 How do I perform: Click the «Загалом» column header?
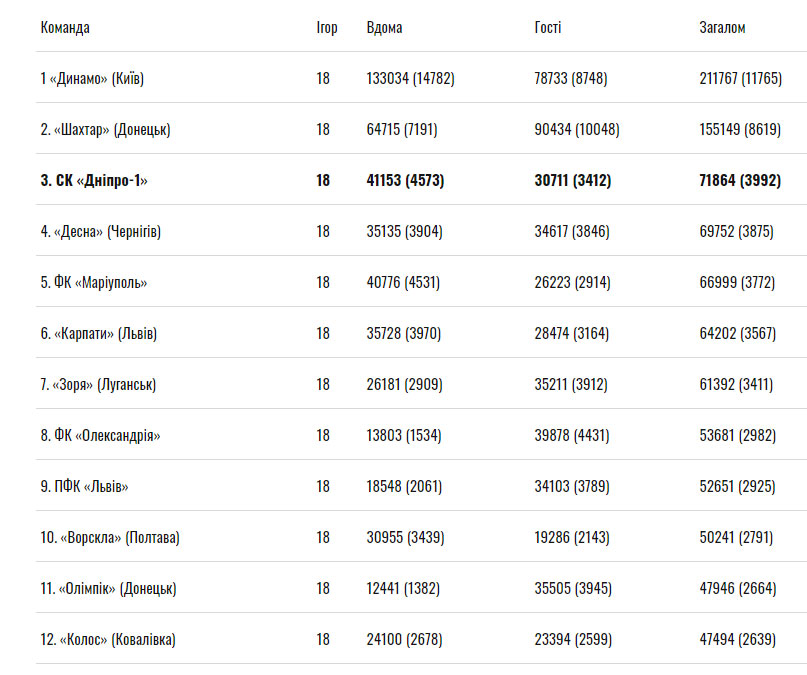722,27
